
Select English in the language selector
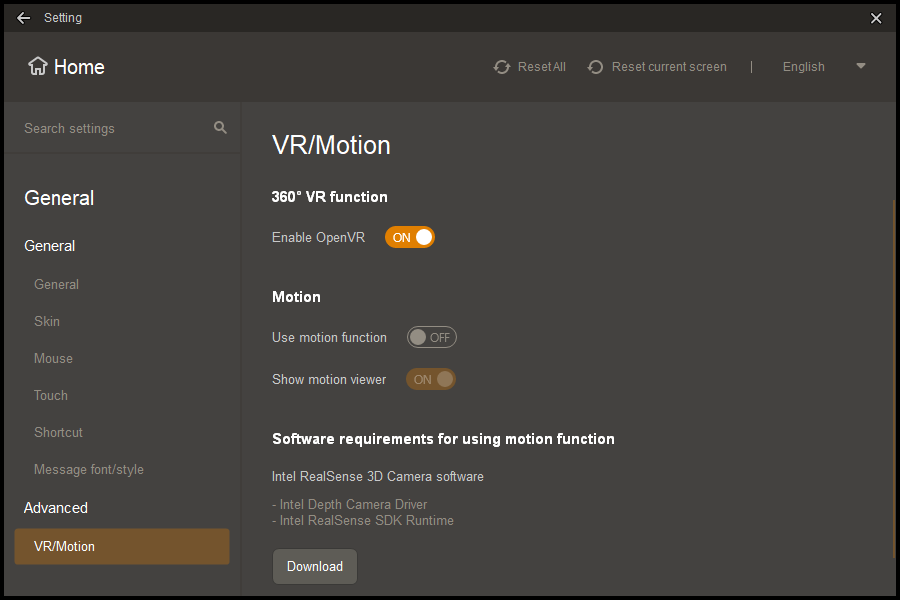803,67
